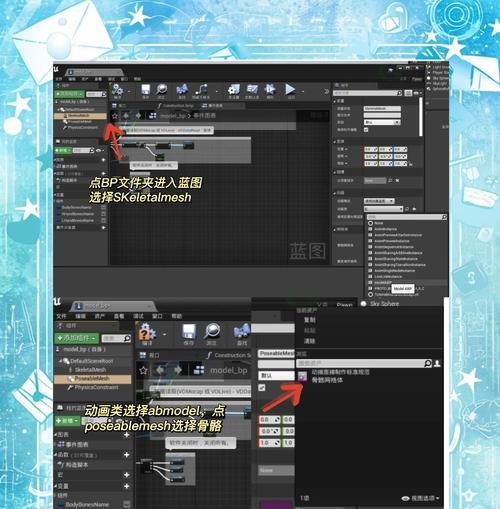Click forward arrow in upper graph navigation
Viewport: 500px width, 509px height.
tap(139, 116)
